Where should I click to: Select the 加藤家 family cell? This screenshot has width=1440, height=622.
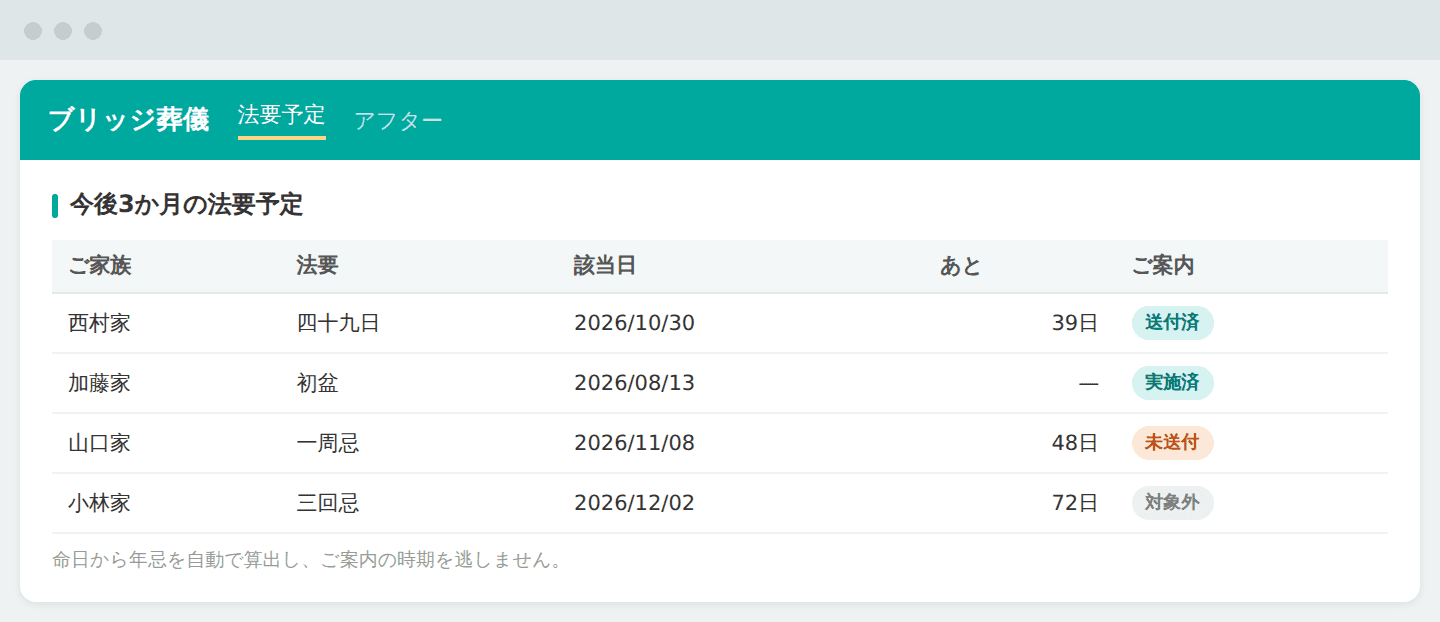(x=99, y=383)
